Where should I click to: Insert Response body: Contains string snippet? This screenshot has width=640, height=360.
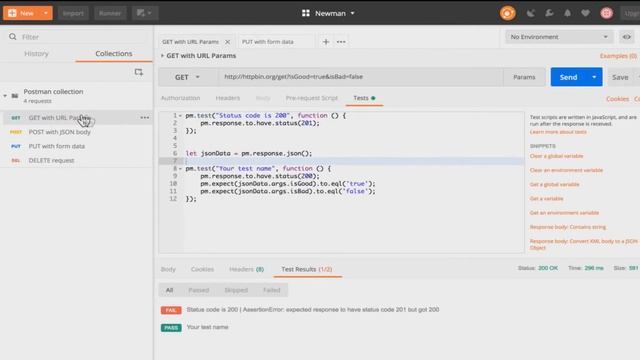pos(568,227)
